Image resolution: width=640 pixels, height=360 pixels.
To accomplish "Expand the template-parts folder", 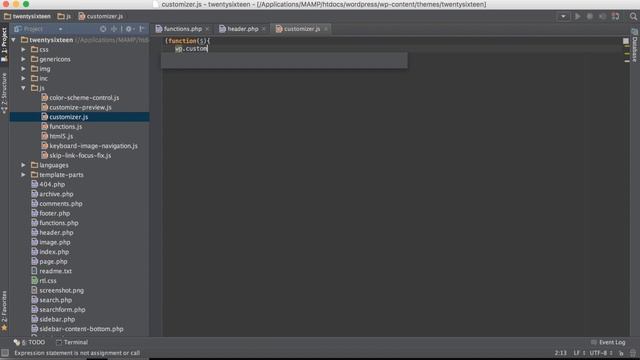I will click(23, 175).
